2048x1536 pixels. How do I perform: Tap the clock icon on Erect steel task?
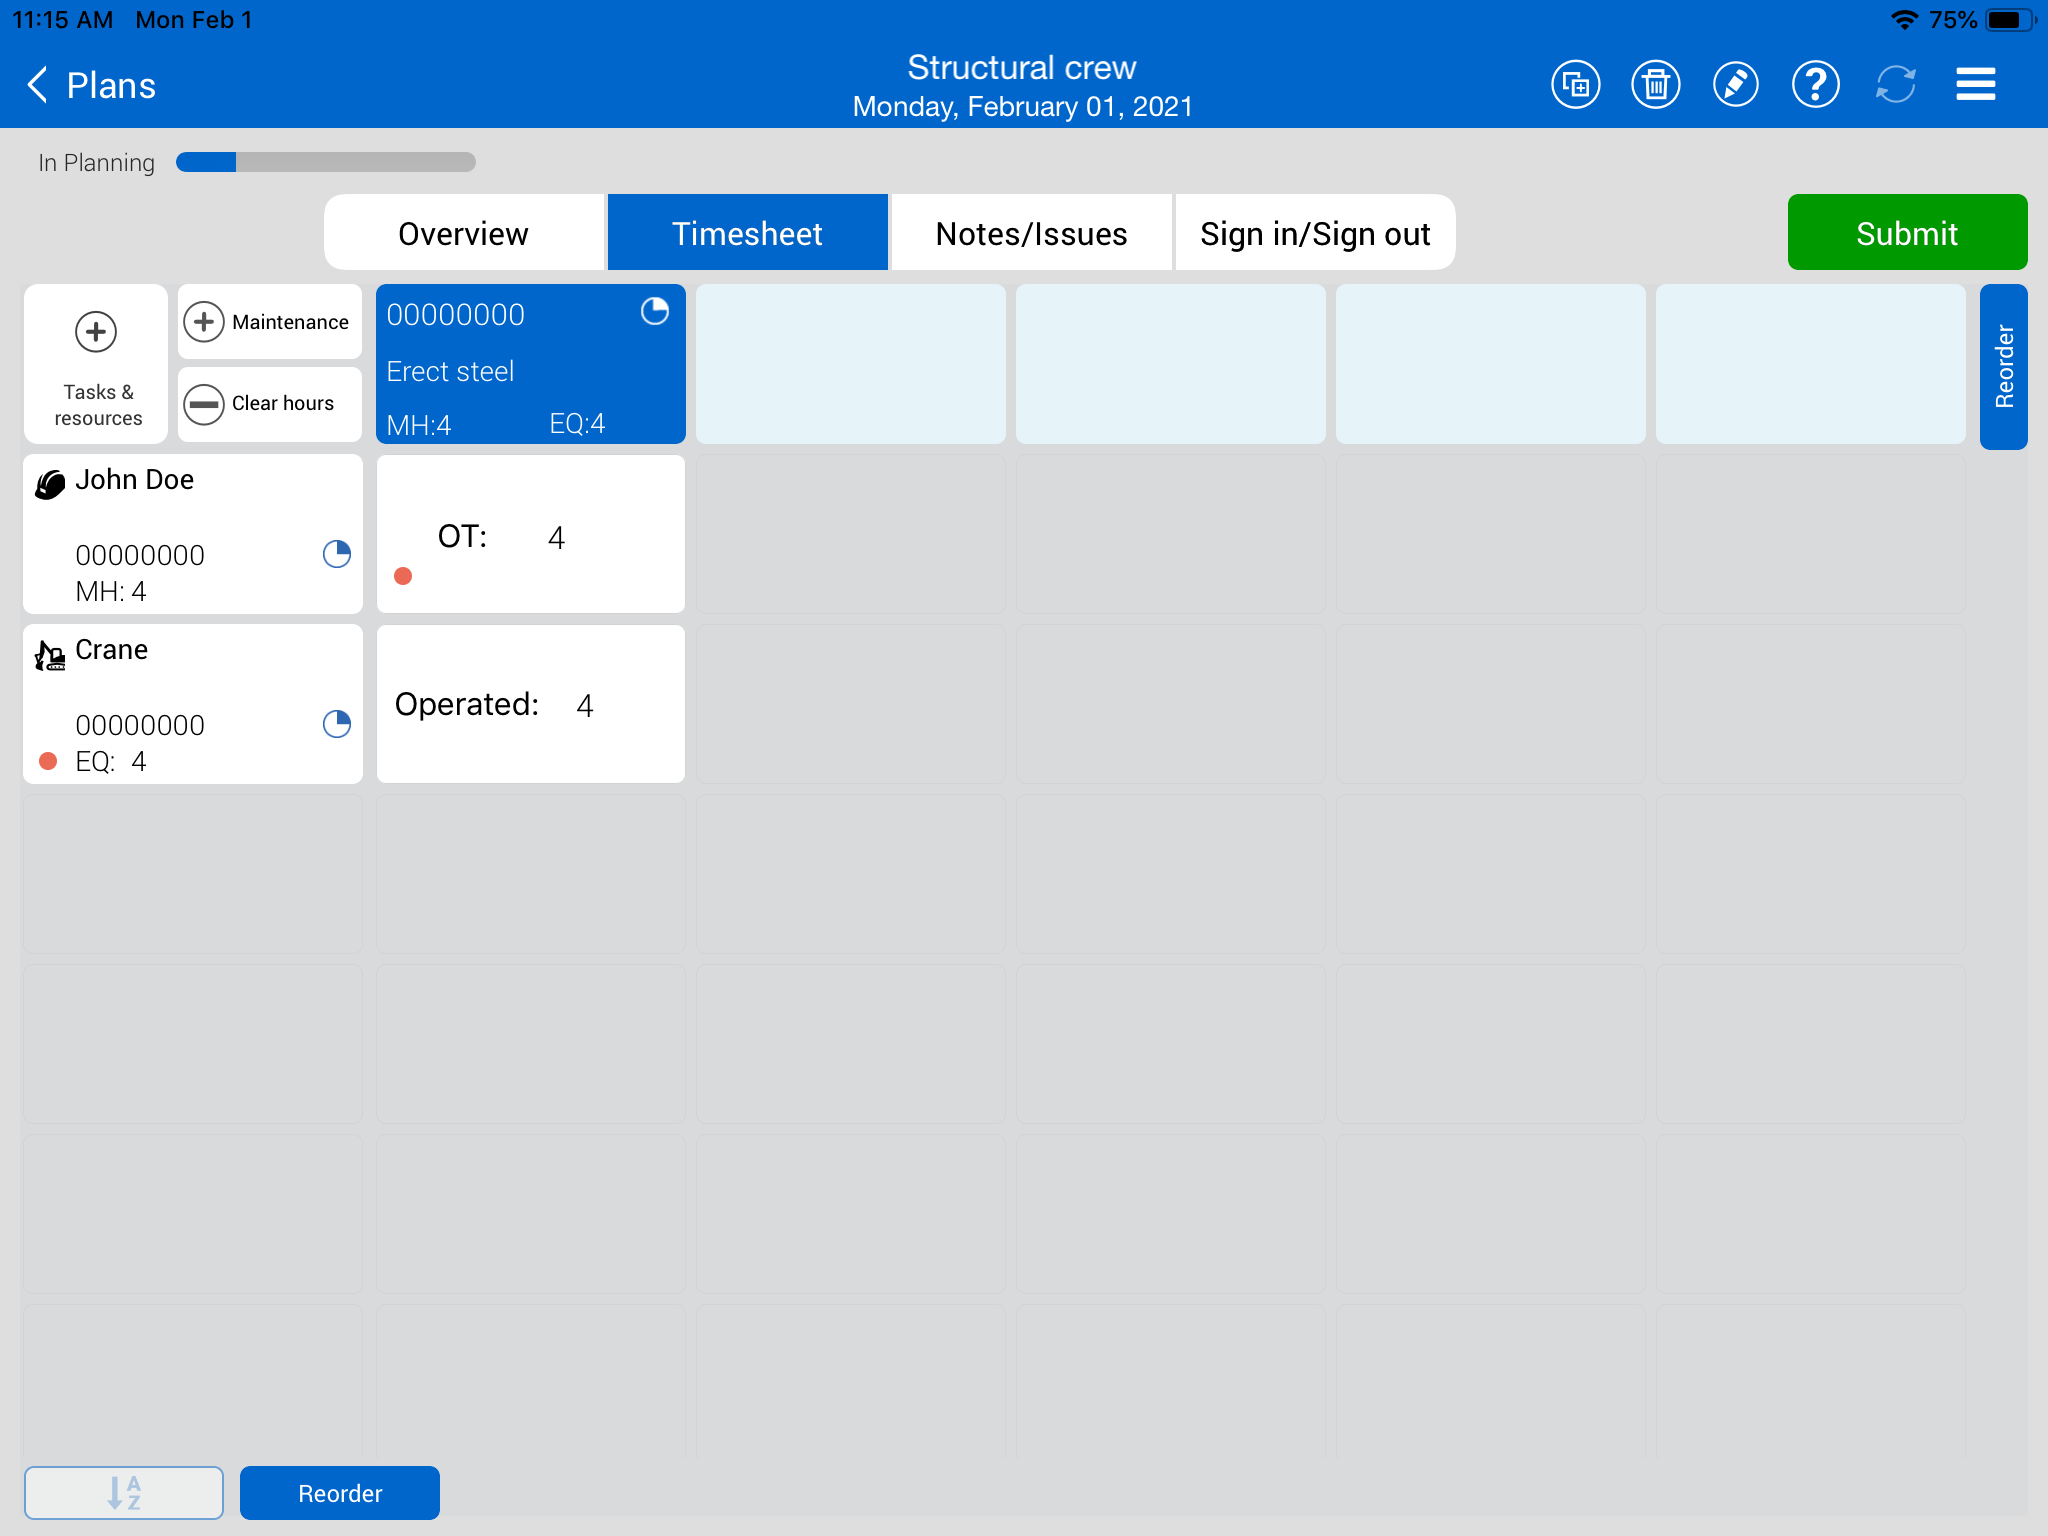(x=655, y=312)
